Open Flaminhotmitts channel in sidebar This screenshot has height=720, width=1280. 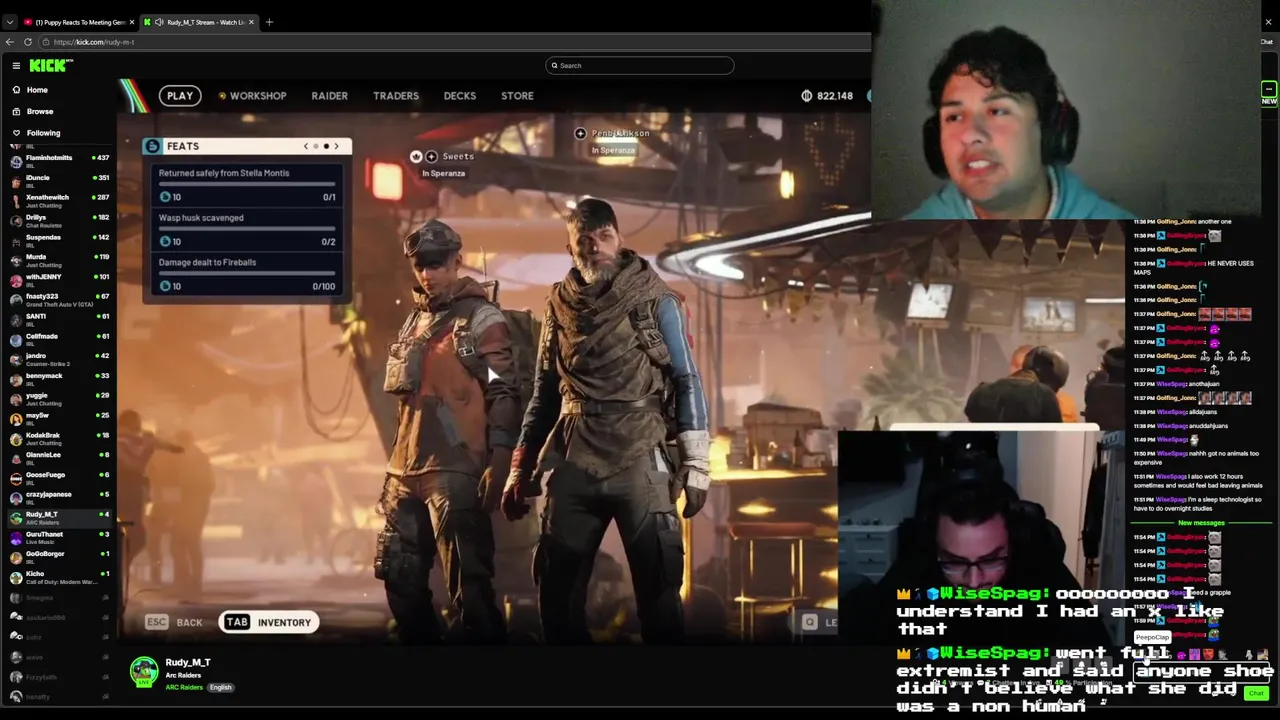(59, 160)
